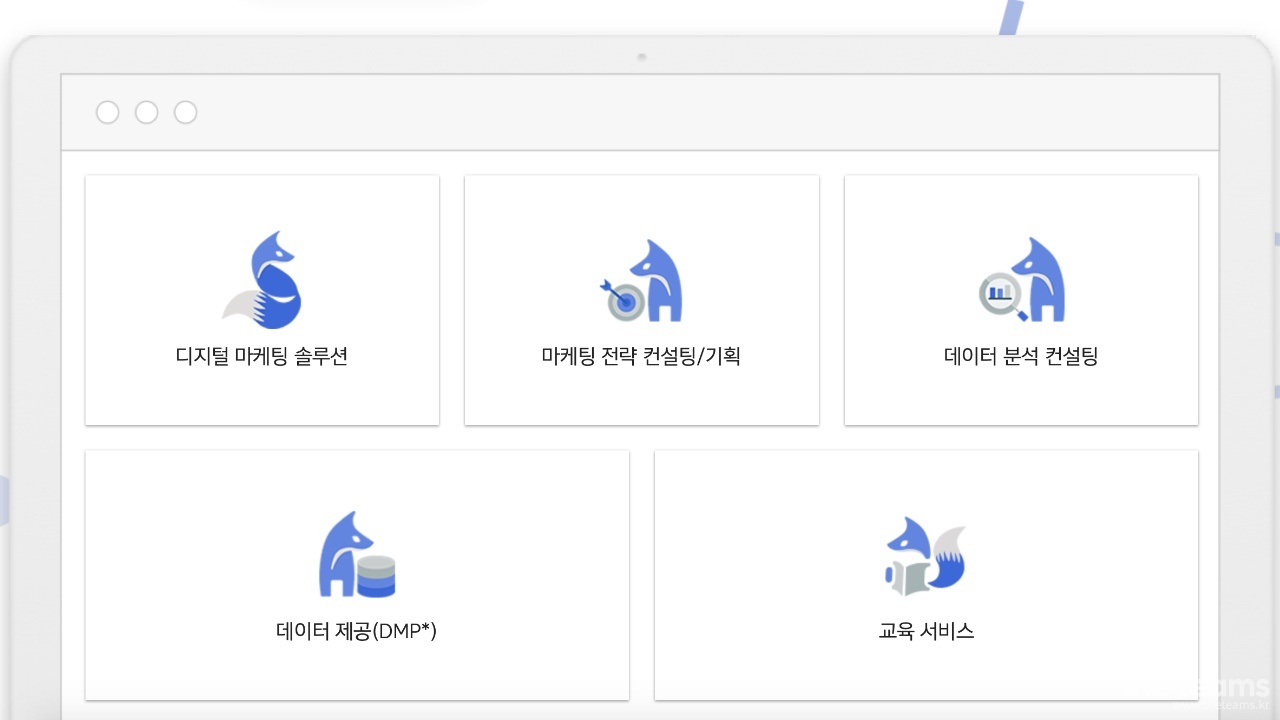Select the 마케팅 전략 컨설팅/기획 label
This screenshot has width=1280, height=720.
click(x=641, y=357)
